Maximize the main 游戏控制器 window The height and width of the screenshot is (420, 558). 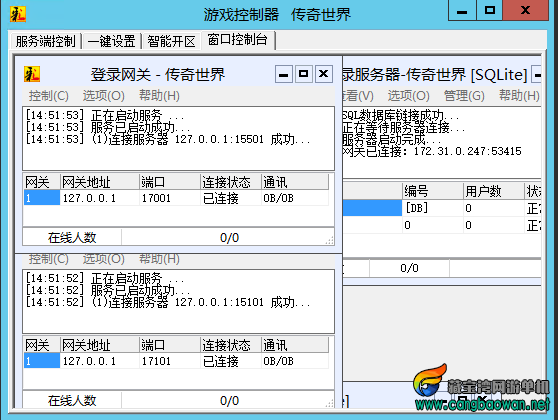(490, 10)
